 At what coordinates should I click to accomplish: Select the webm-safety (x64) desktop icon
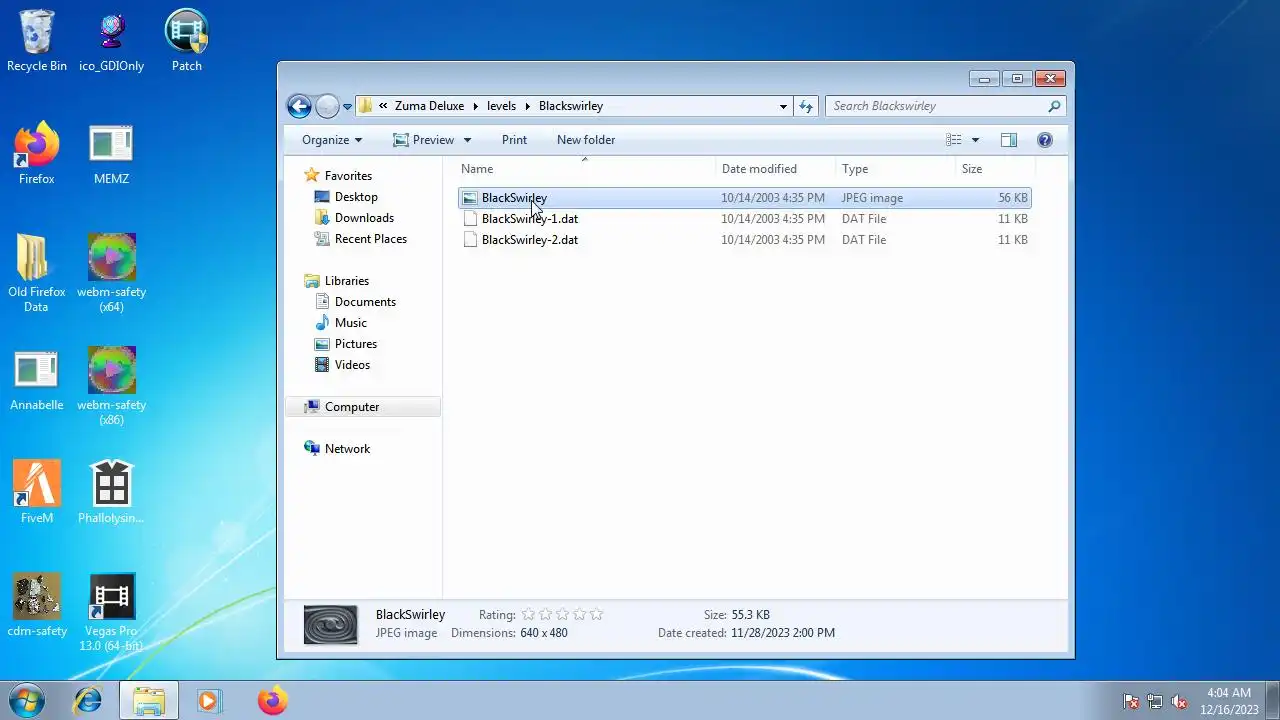click(111, 273)
